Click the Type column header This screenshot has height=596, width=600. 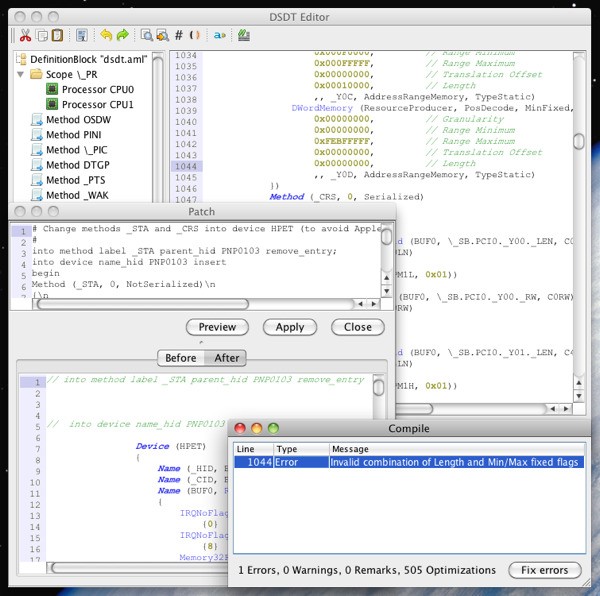[x=301, y=449]
